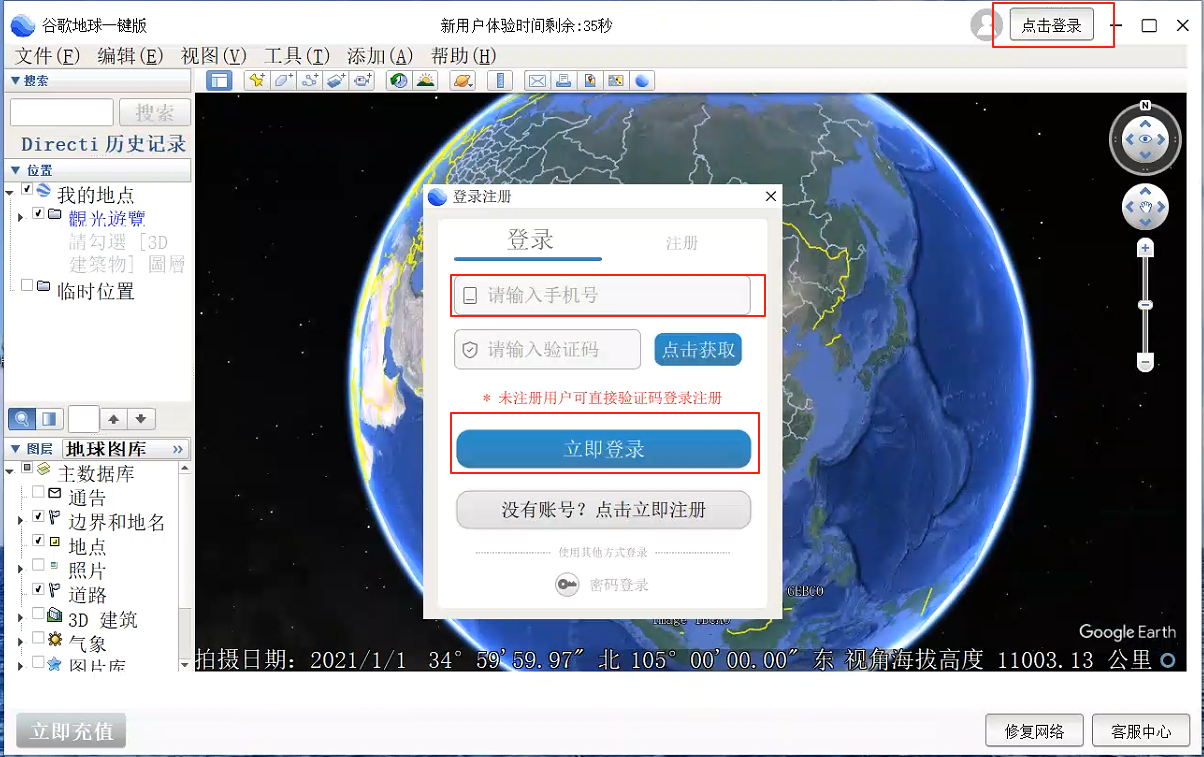Enable the 照片 layer checkbox
1204x757 pixels.
pyautogui.click(x=38, y=565)
